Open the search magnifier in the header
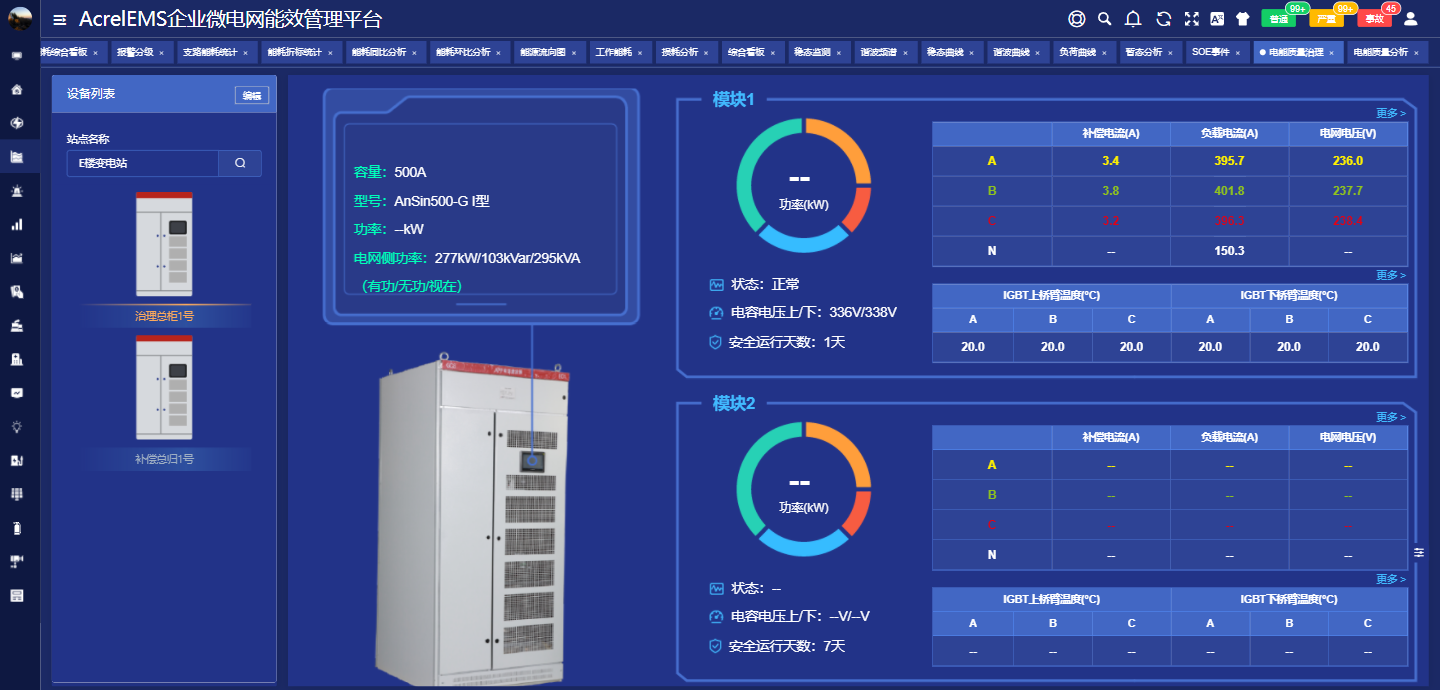 pyautogui.click(x=1105, y=19)
